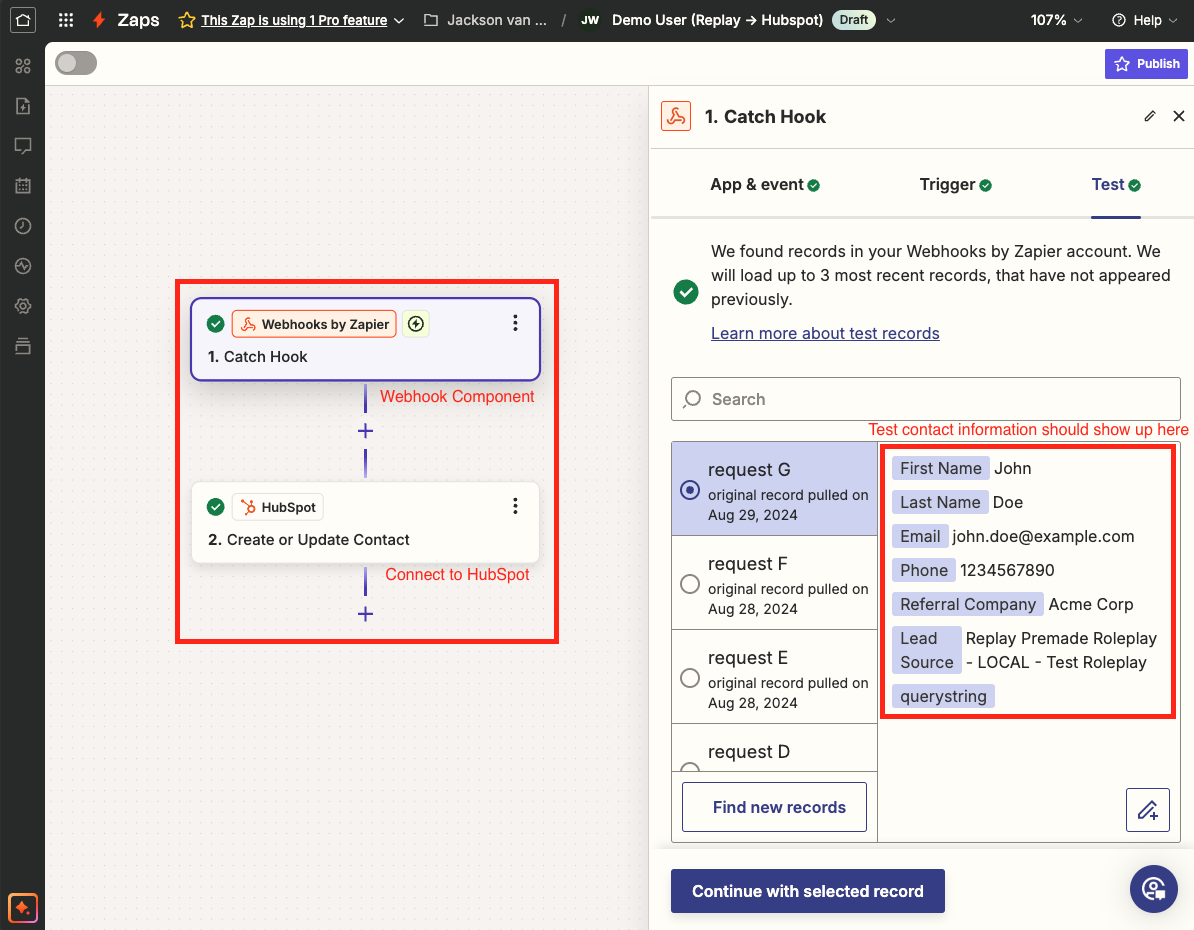
Task: Add a step after HubSpot action
Action: click(x=366, y=614)
